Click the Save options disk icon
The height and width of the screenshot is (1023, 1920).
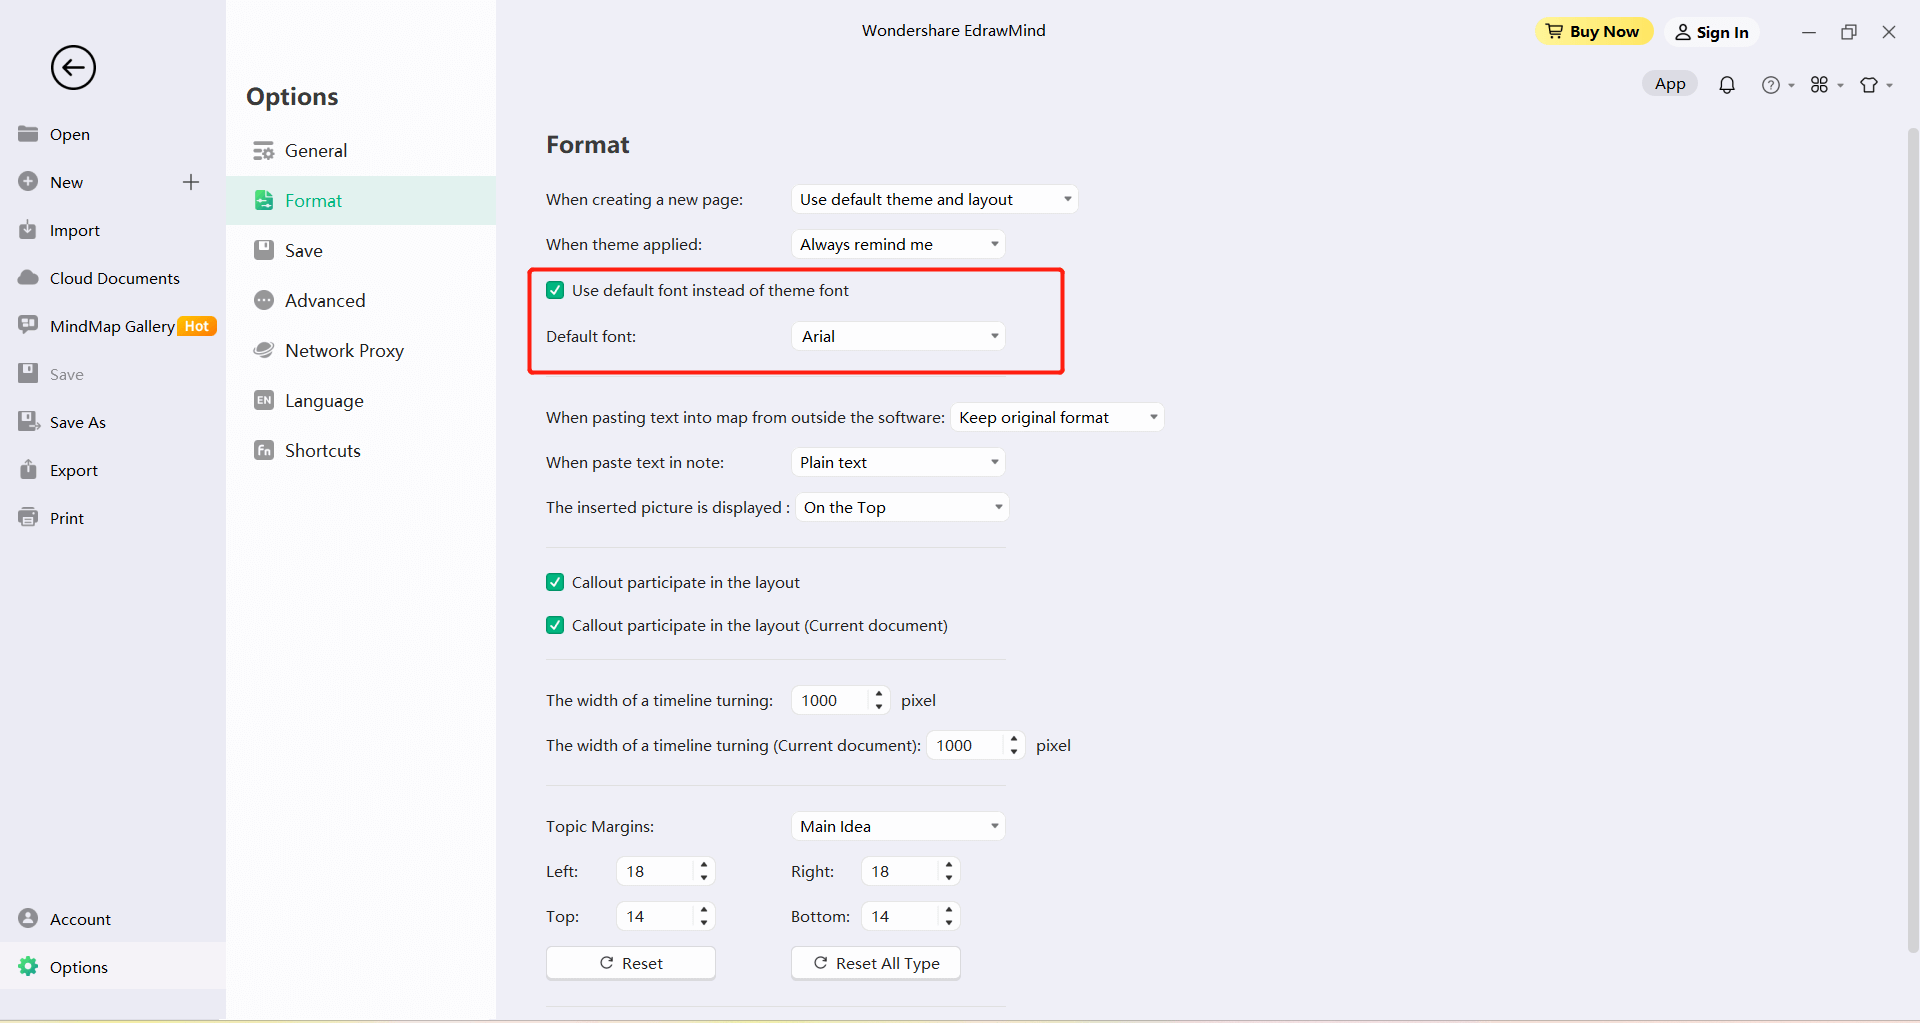pos(264,250)
